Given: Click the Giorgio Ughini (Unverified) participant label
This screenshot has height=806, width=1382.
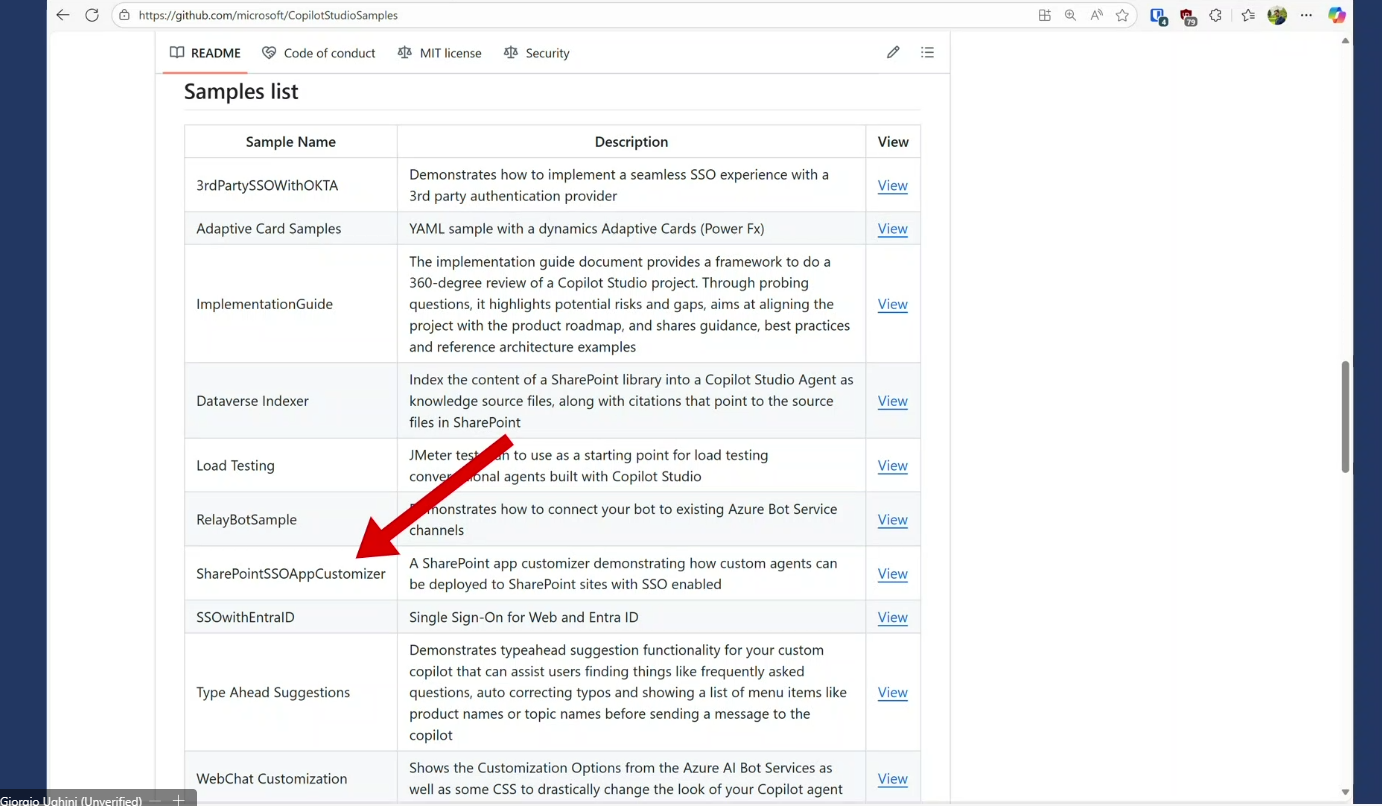Looking at the screenshot, I should click(x=71, y=800).
